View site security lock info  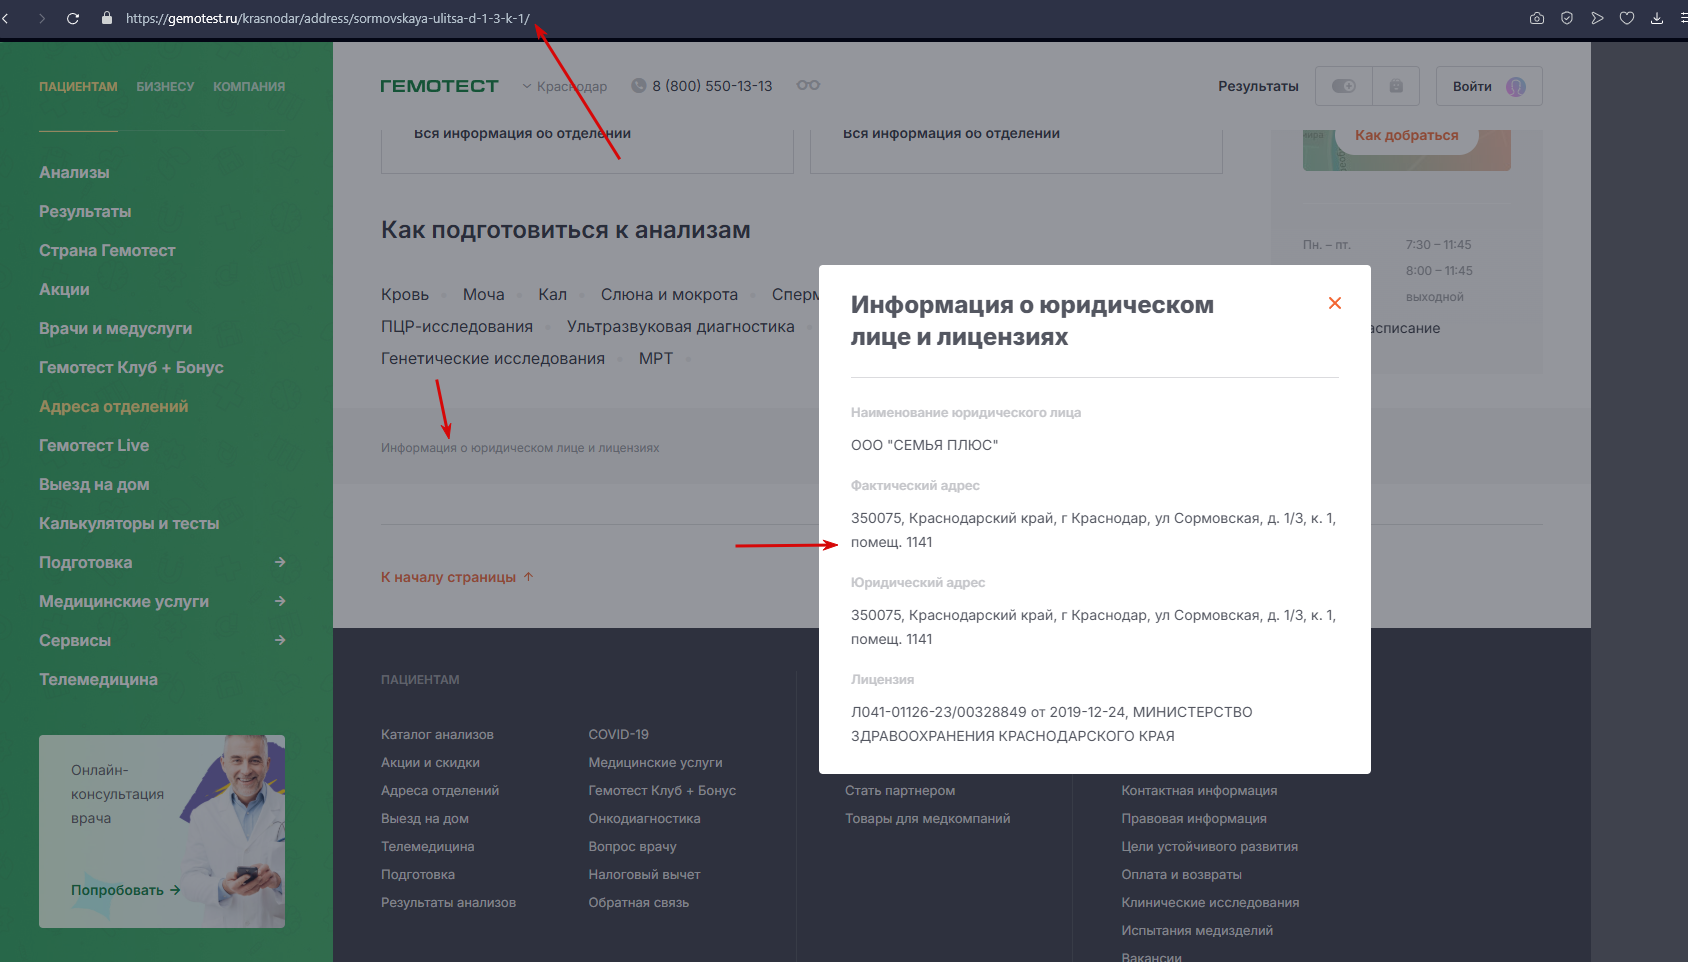(107, 18)
